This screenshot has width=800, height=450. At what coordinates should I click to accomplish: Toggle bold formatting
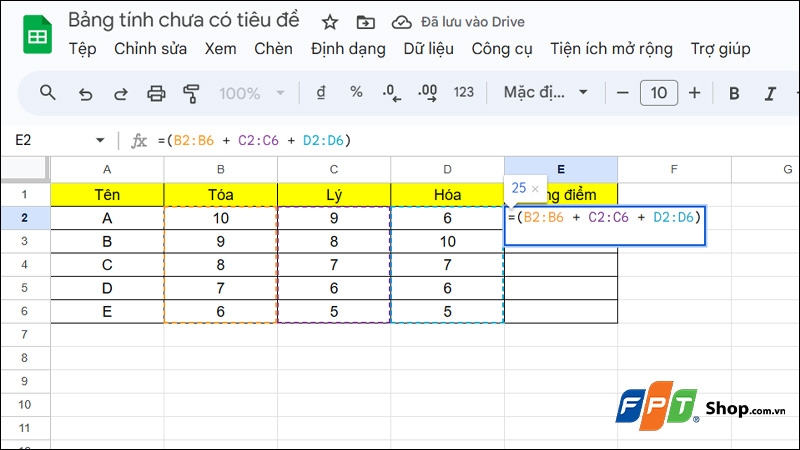tap(734, 93)
